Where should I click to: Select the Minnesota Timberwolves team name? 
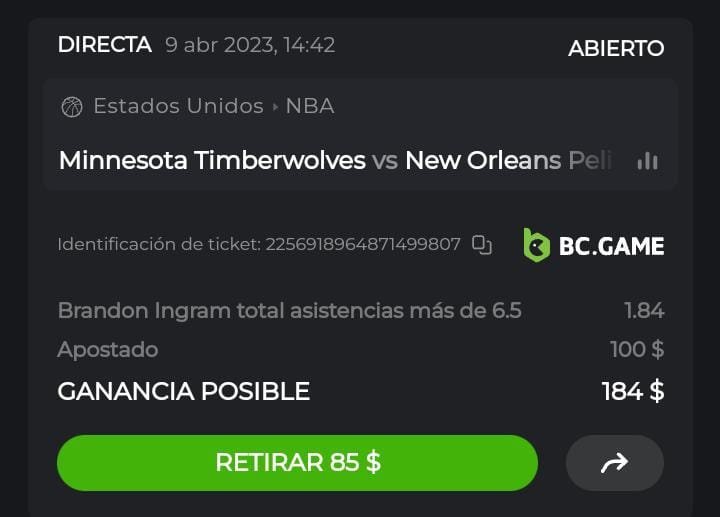(x=212, y=160)
